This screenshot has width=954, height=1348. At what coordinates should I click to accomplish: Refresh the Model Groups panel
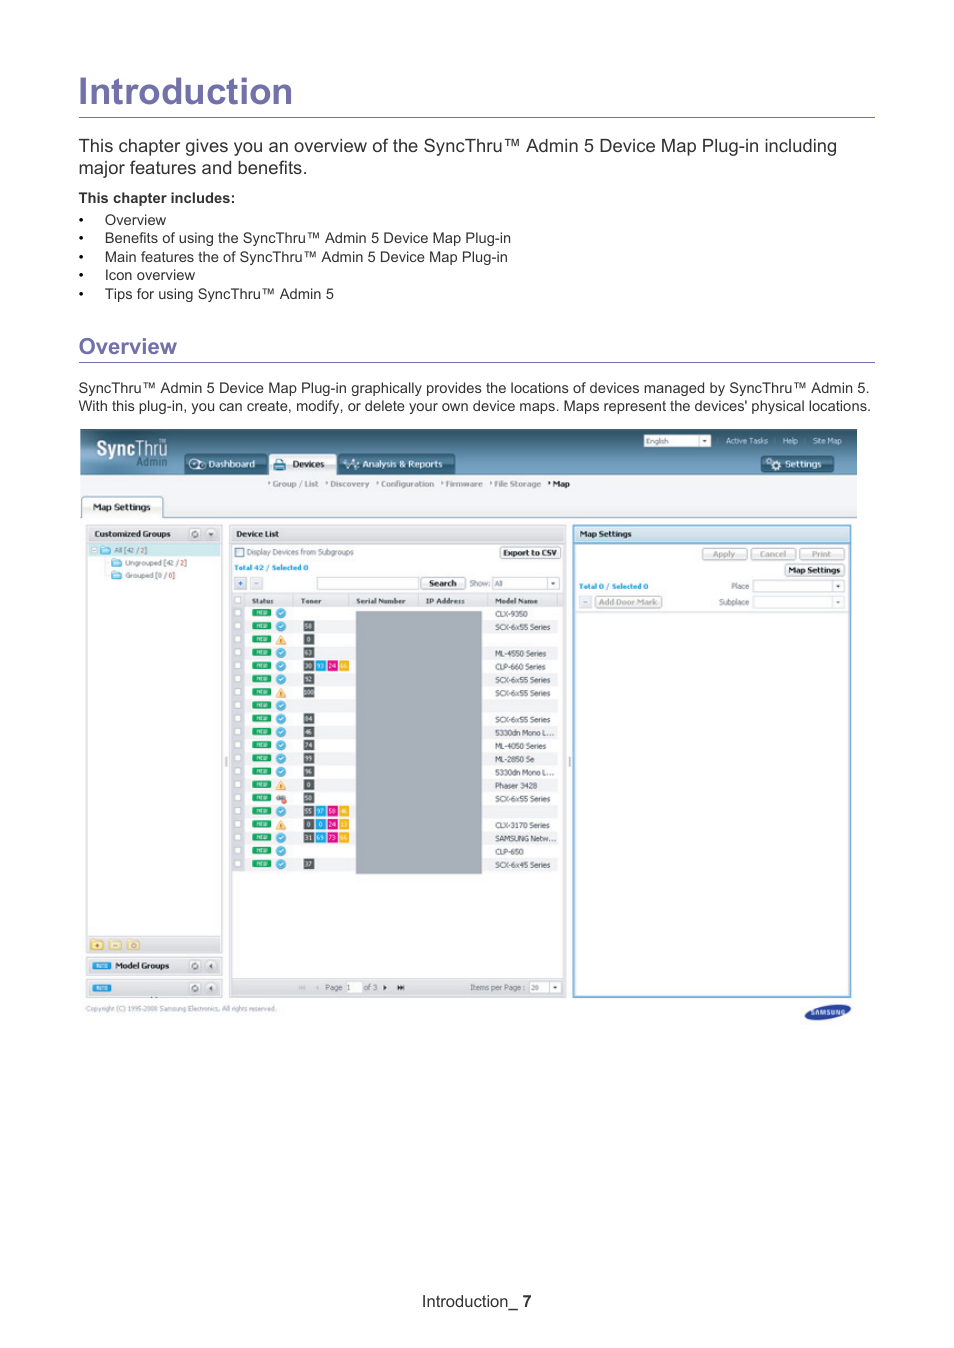(195, 966)
